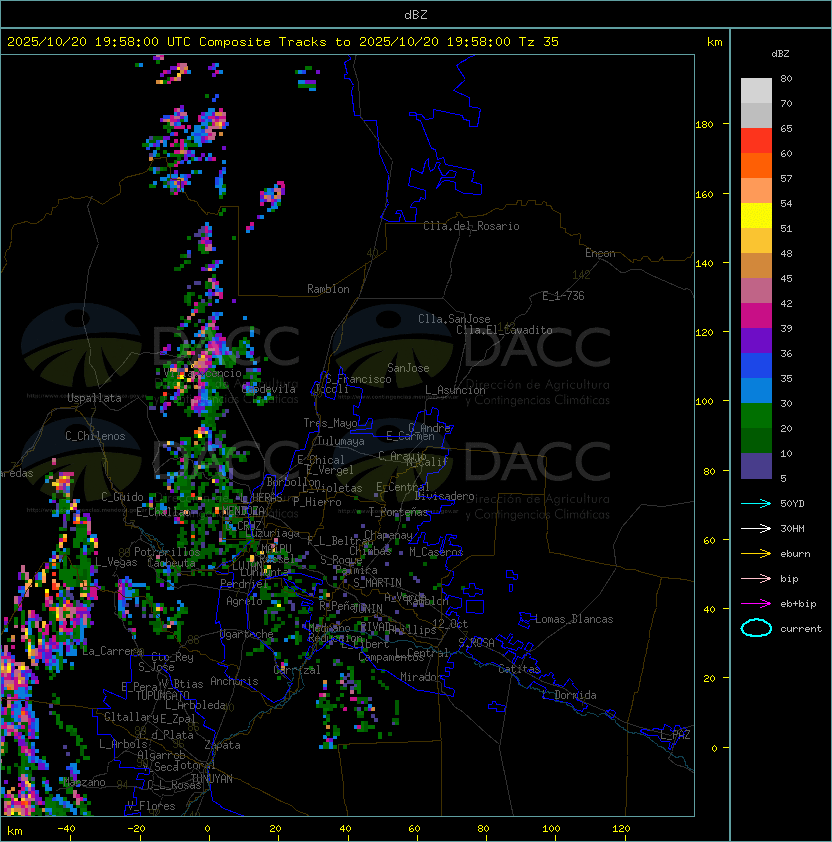Click the 'Ramblon' label near the top
This screenshot has height=842, width=832.
coord(328,289)
